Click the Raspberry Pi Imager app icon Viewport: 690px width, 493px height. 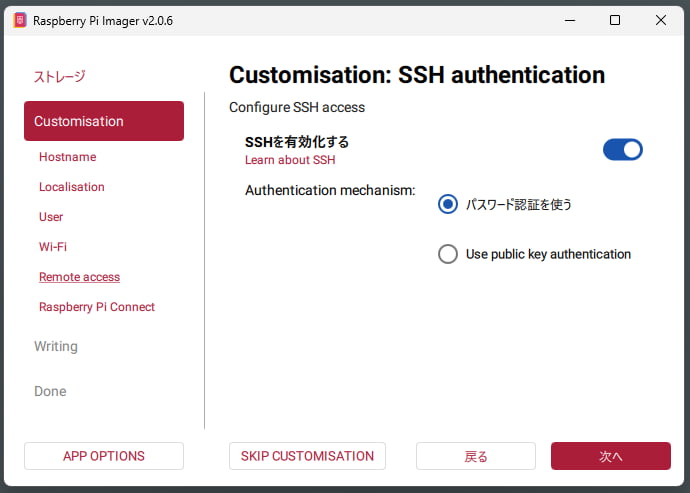[x=20, y=20]
